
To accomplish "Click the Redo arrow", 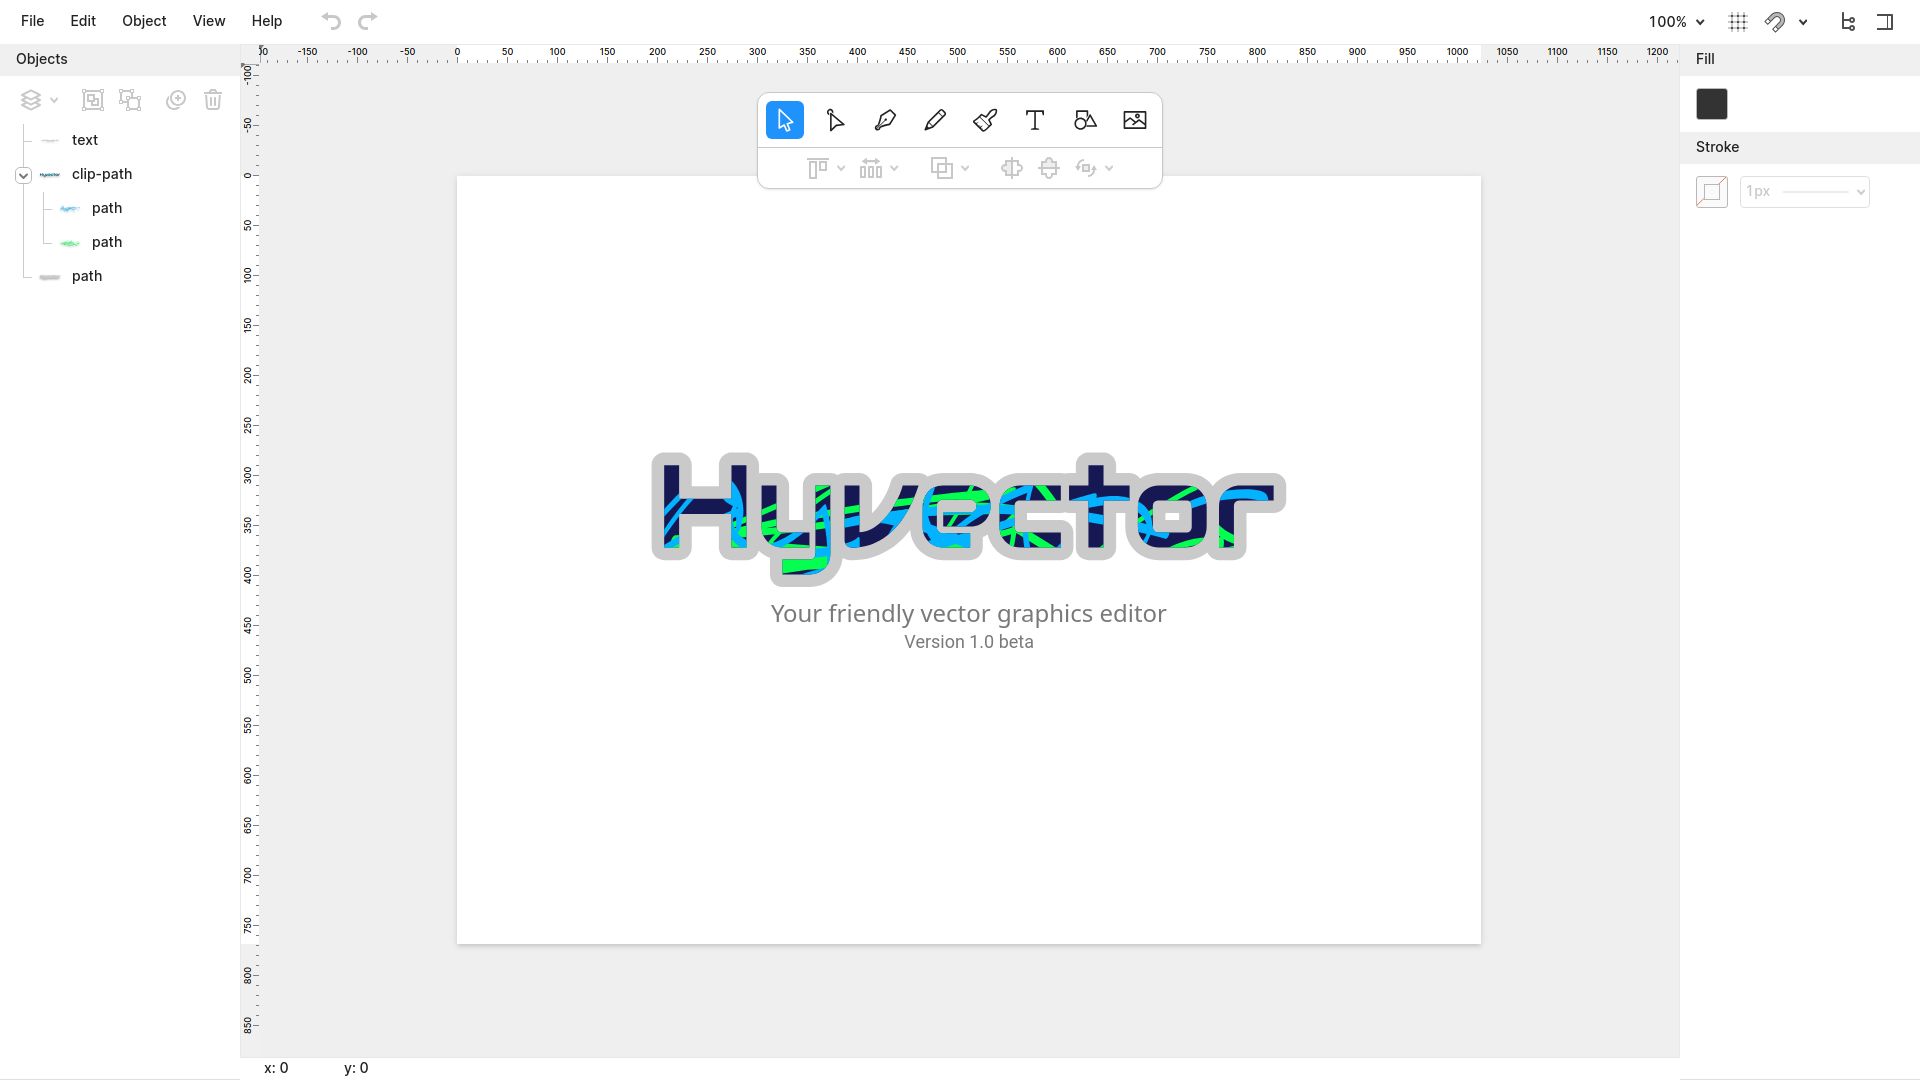I will [368, 21].
